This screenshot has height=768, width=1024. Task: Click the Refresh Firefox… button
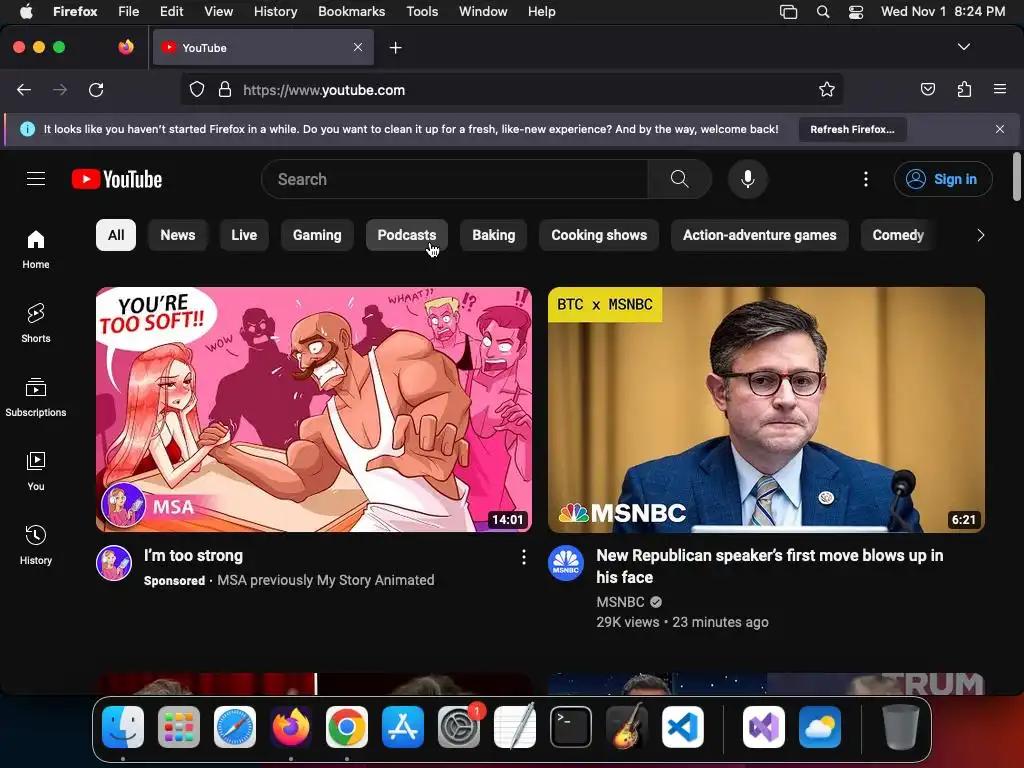(852, 129)
